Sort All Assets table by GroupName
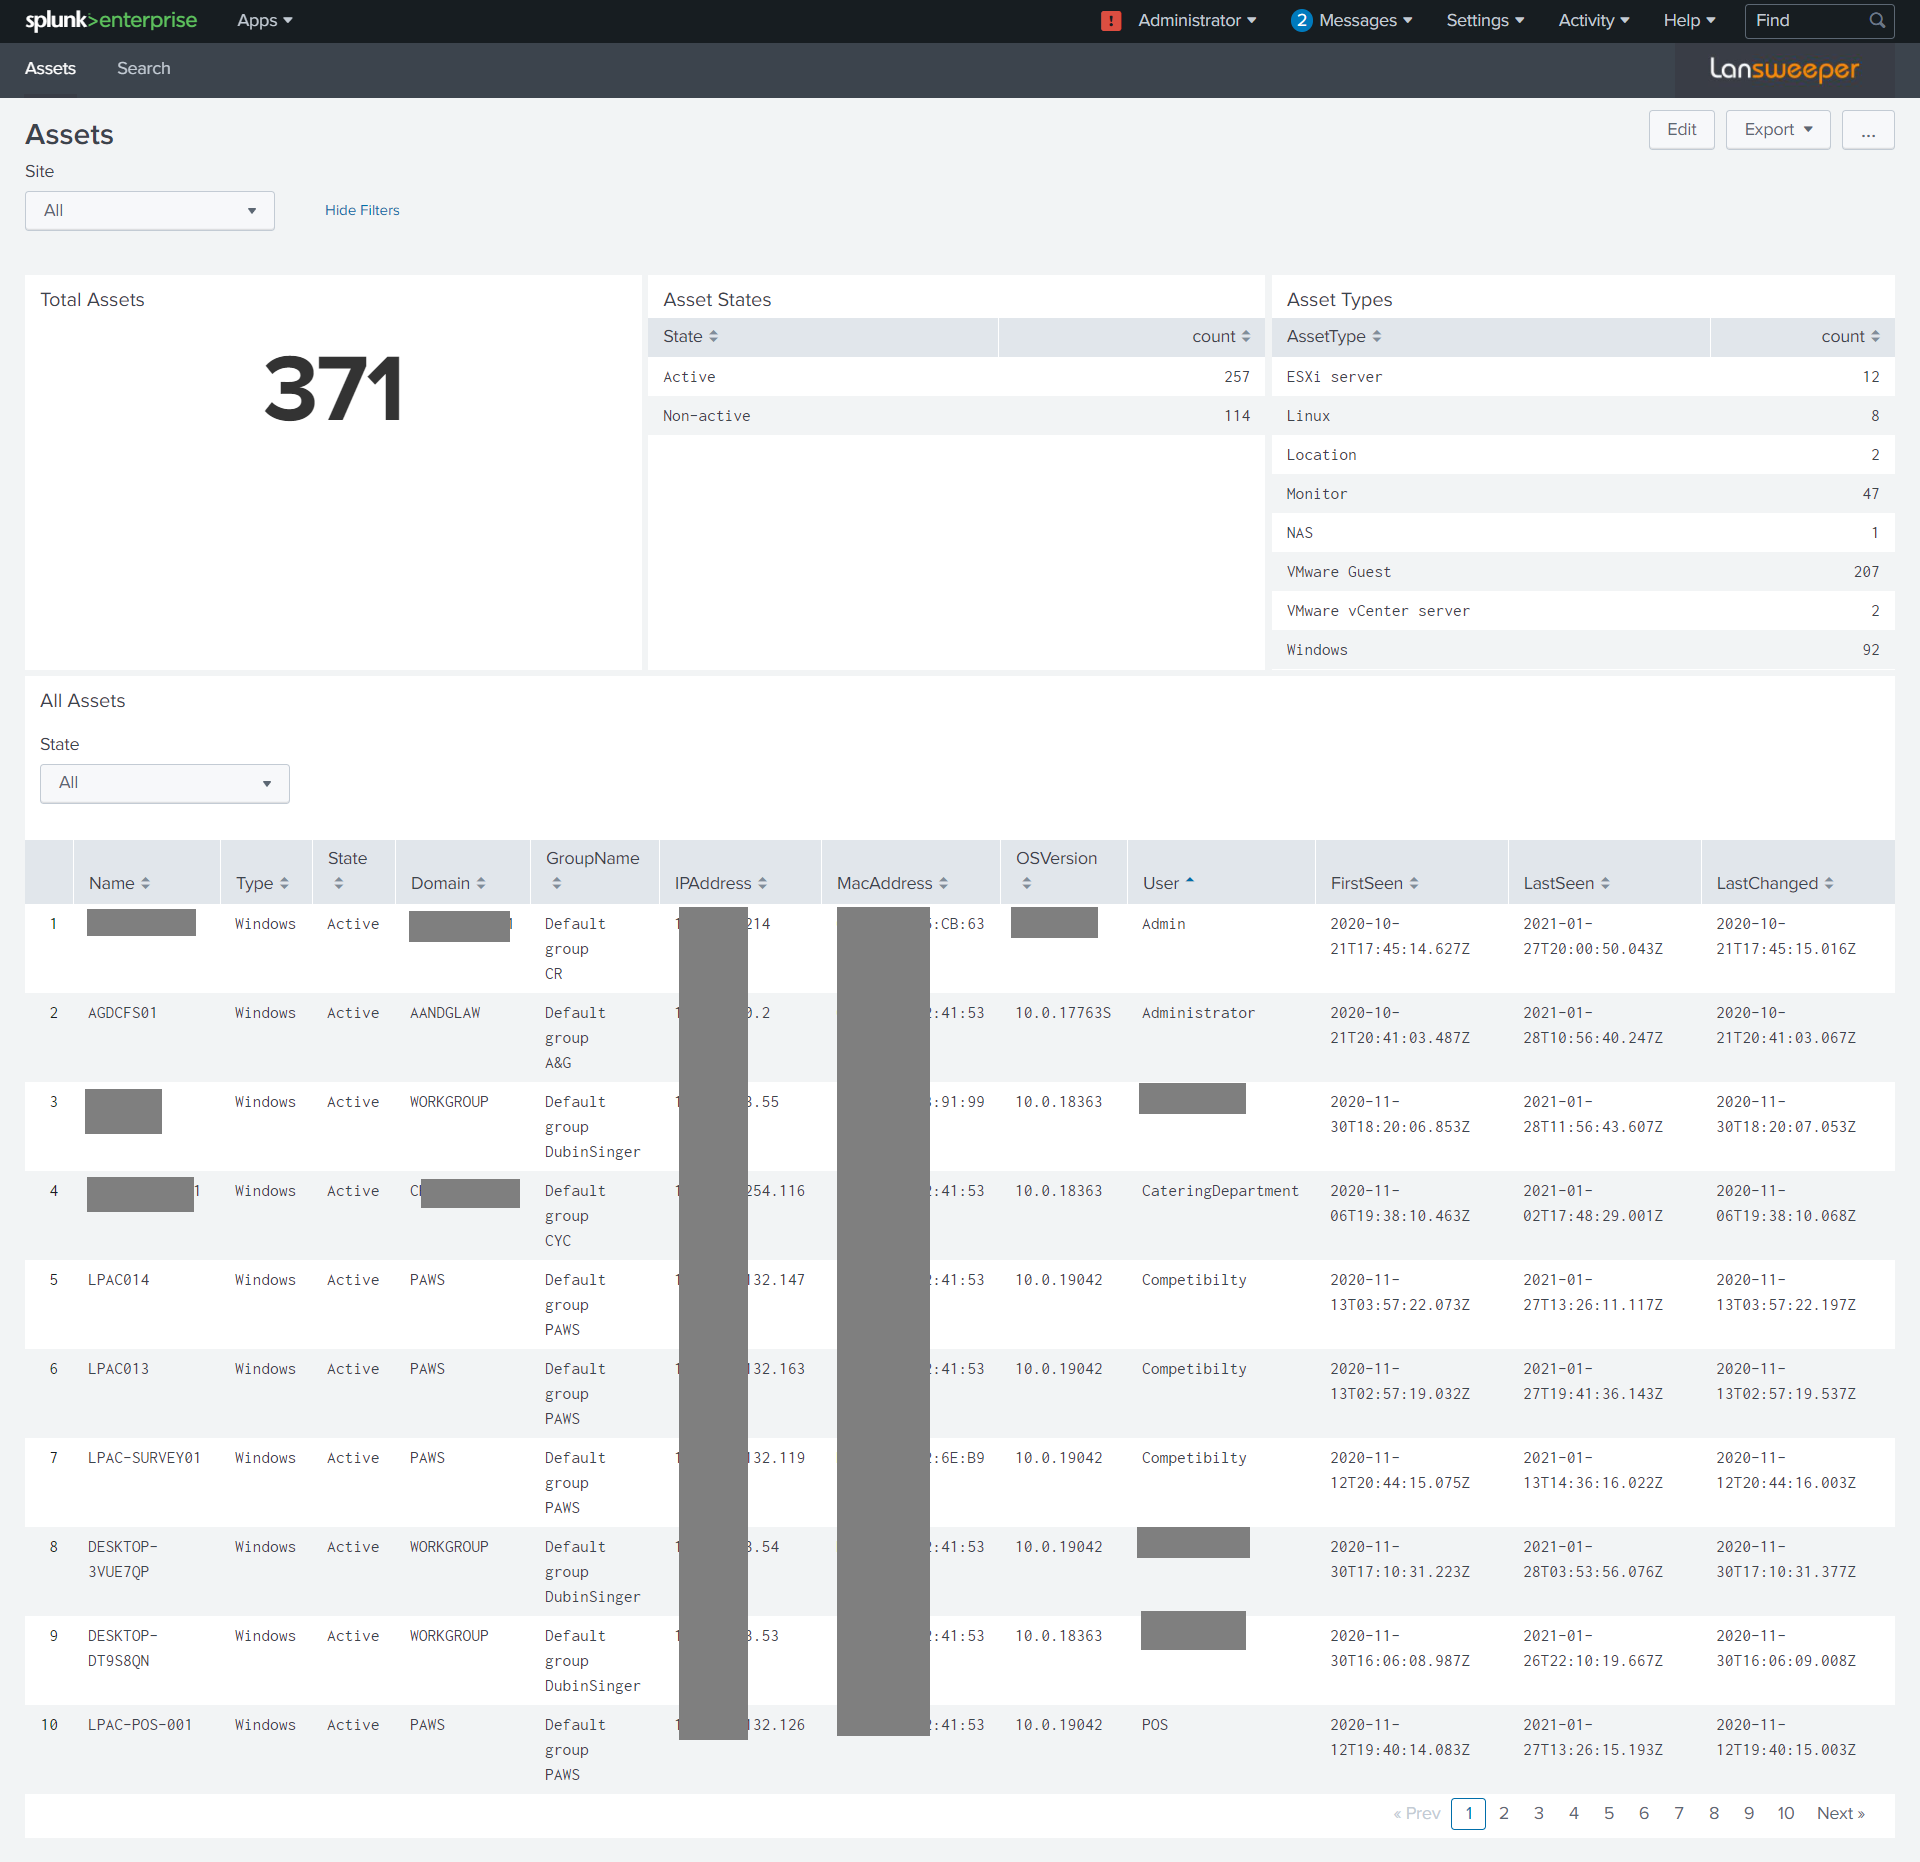The image size is (1920, 1862). pyautogui.click(x=592, y=871)
